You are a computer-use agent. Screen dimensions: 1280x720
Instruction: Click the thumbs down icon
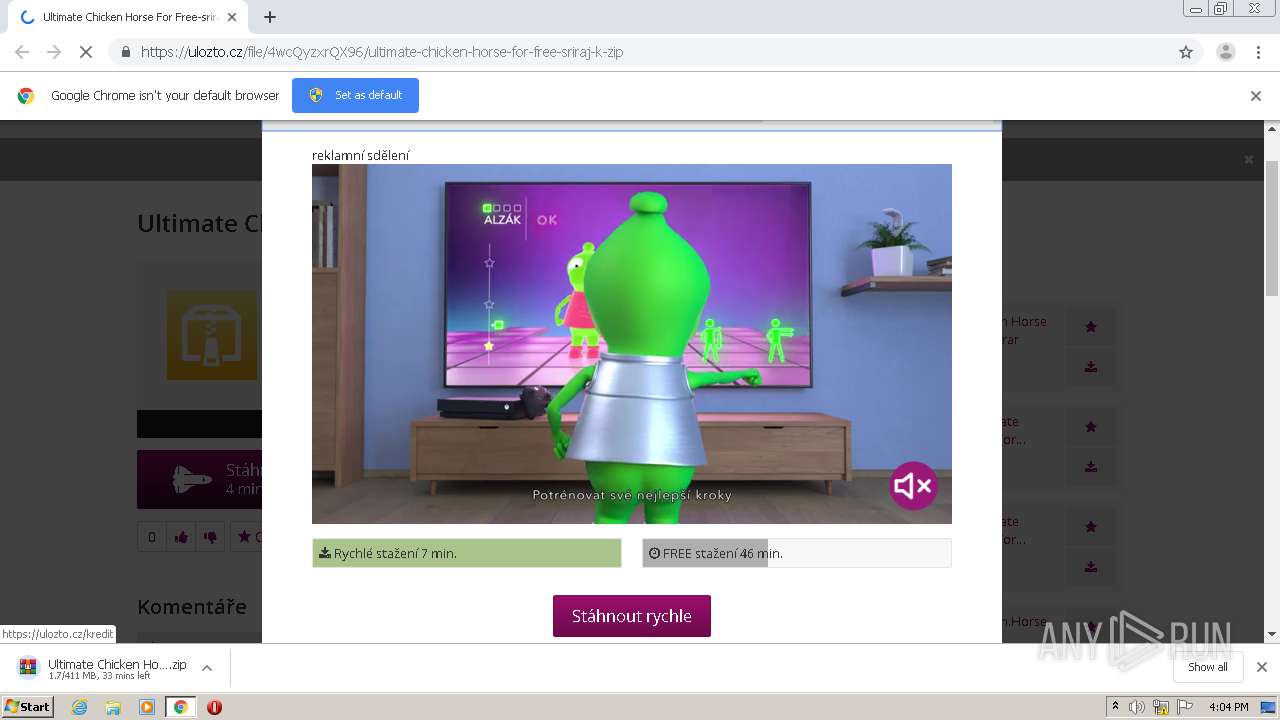[x=210, y=537]
